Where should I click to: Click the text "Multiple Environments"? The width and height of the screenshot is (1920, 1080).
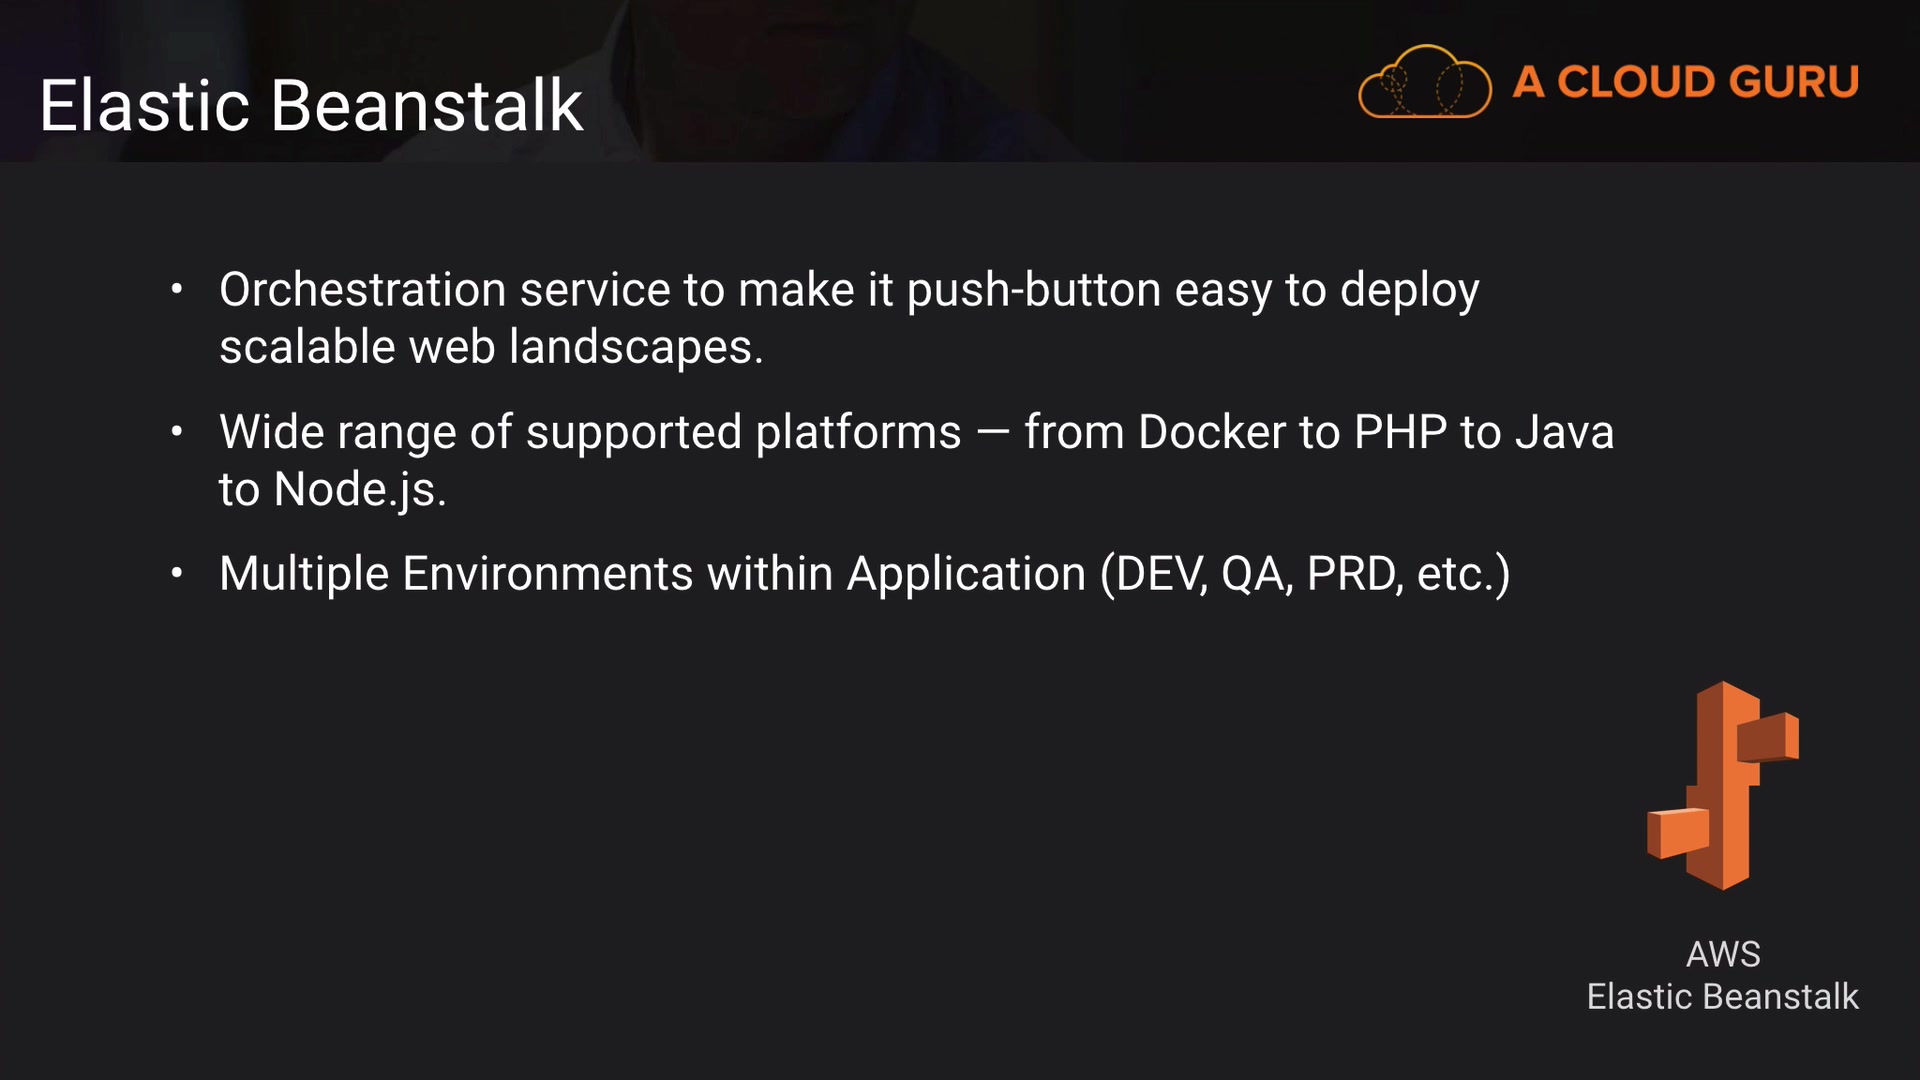[x=456, y=574]
